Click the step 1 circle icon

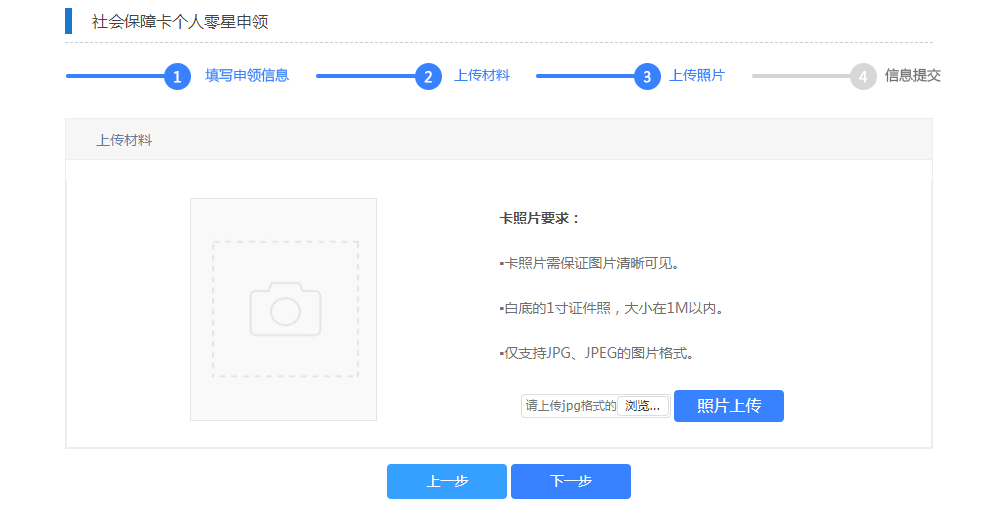point(177,76)
